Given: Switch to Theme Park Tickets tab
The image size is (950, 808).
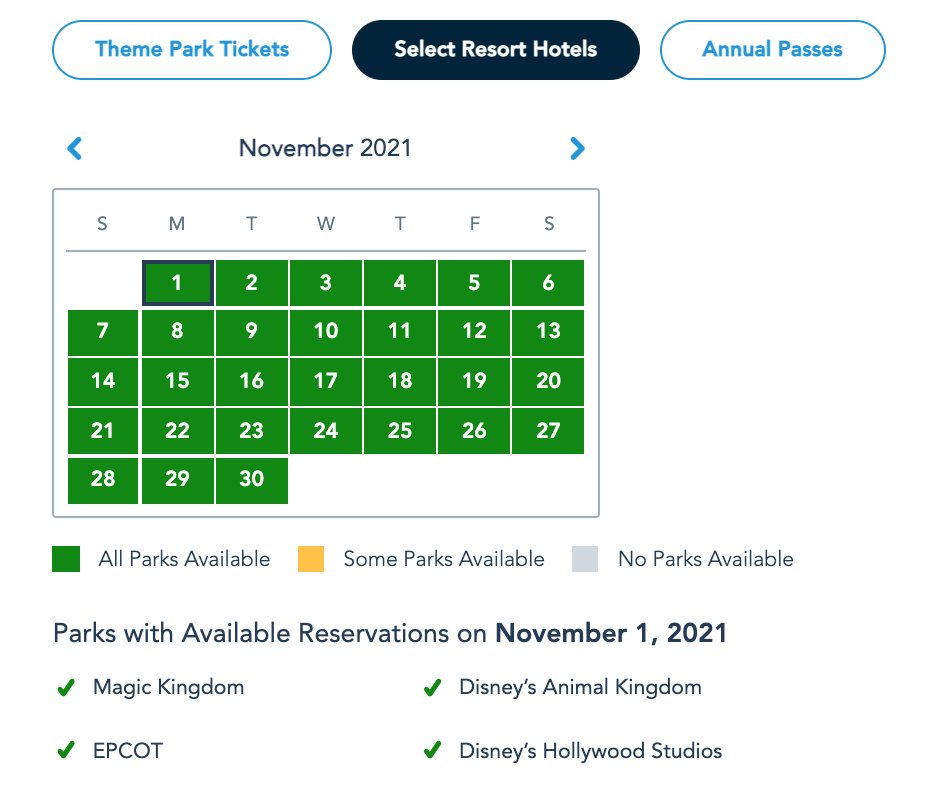Looking at the screenshot, I should coord(192,49).
